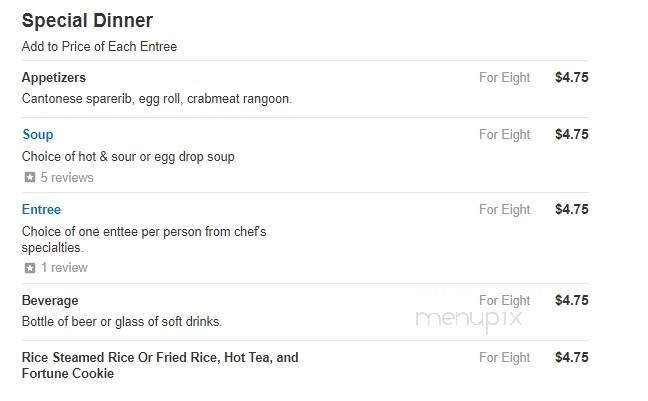The width and height of the screenshot is (648, 401).
Task: Click For Eight label in Appetizers row
Action: pyautogui.click(x=504, y=77)
